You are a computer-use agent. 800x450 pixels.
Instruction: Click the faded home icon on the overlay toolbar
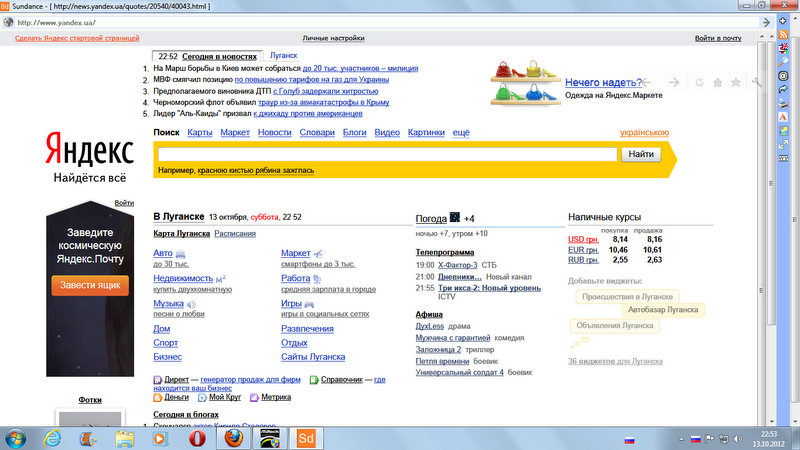(717, 82)
